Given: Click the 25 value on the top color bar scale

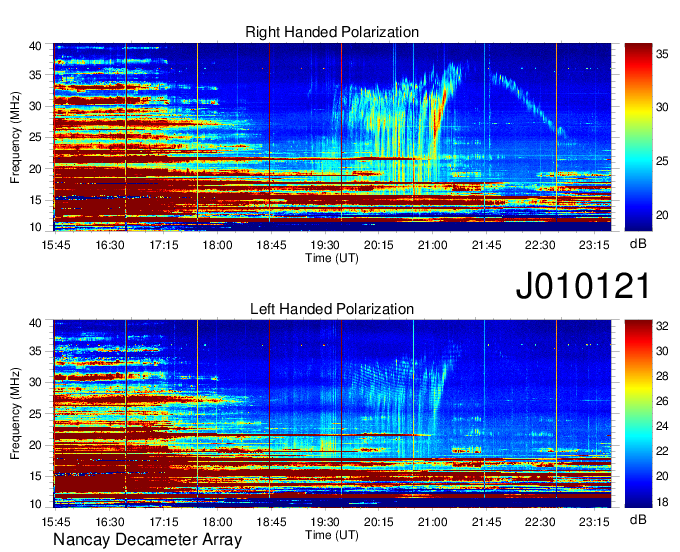Looking at the screenshot, I should pyautogui.click(x=662, y=161).
